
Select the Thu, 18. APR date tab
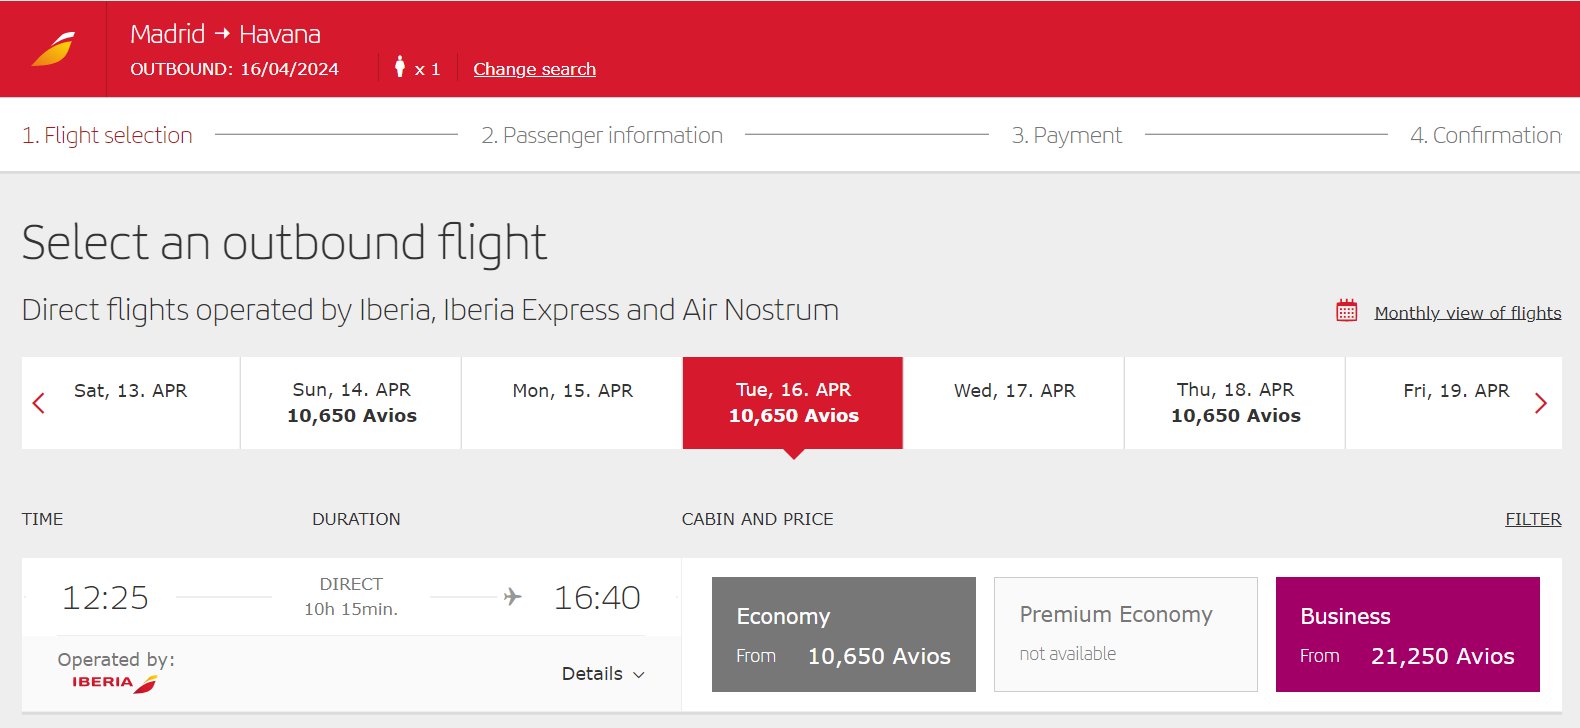tap(1235, 403)
